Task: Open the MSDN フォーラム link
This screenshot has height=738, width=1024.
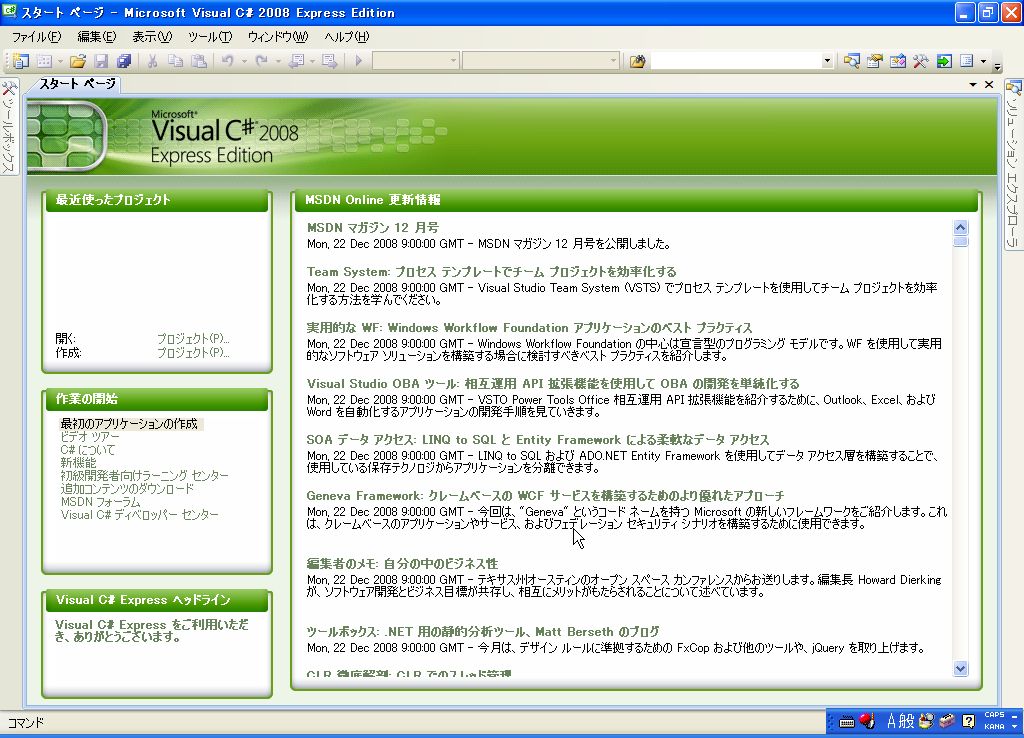Action: (x=101, y=502)
